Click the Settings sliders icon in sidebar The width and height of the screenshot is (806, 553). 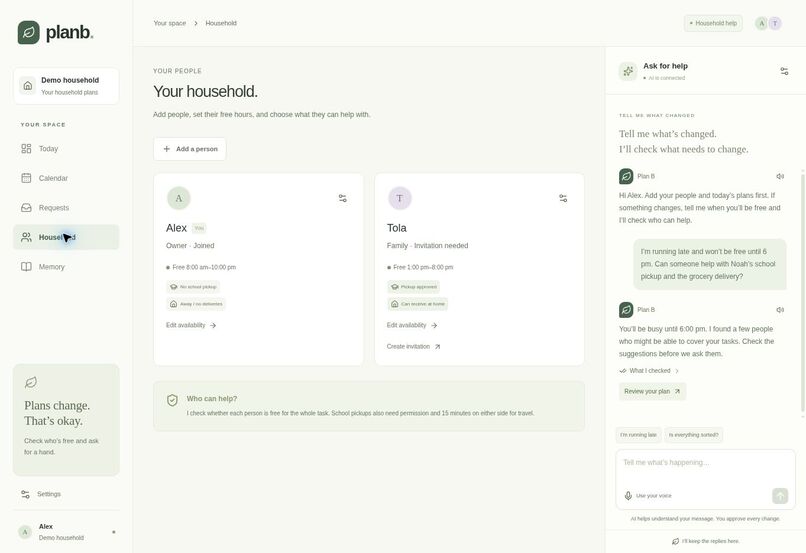coord(25,494)
